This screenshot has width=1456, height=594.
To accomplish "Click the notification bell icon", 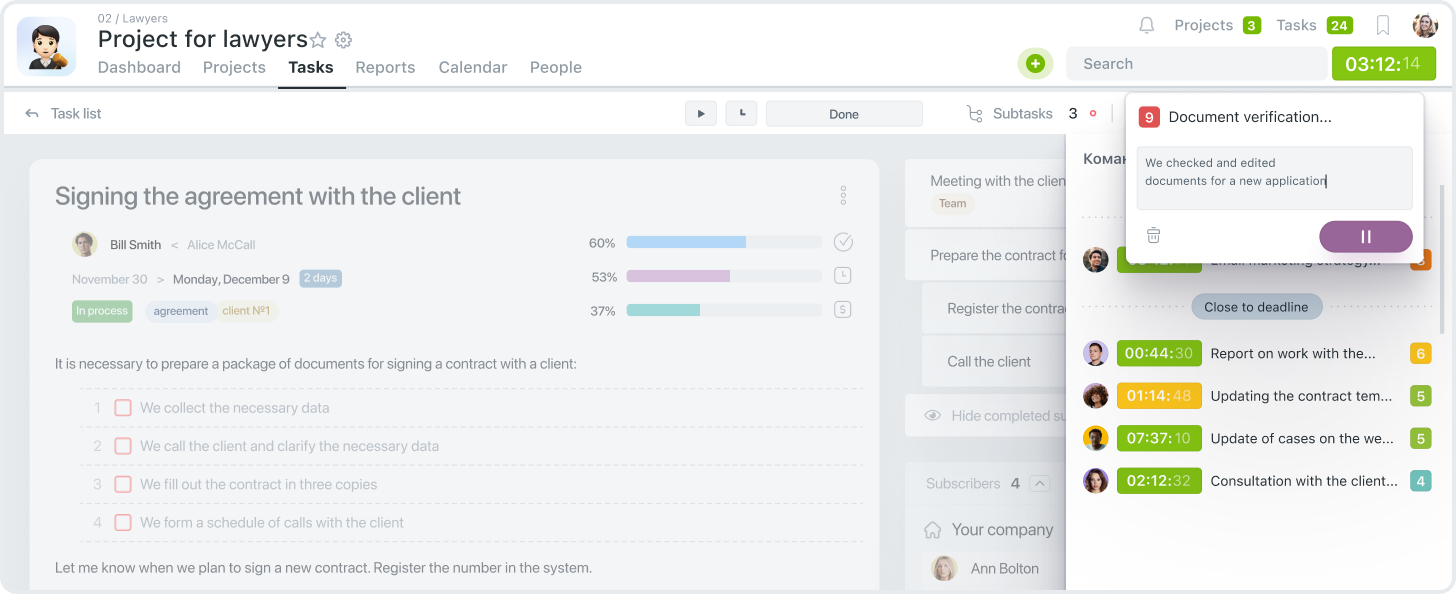I will tap(1147, 25).
